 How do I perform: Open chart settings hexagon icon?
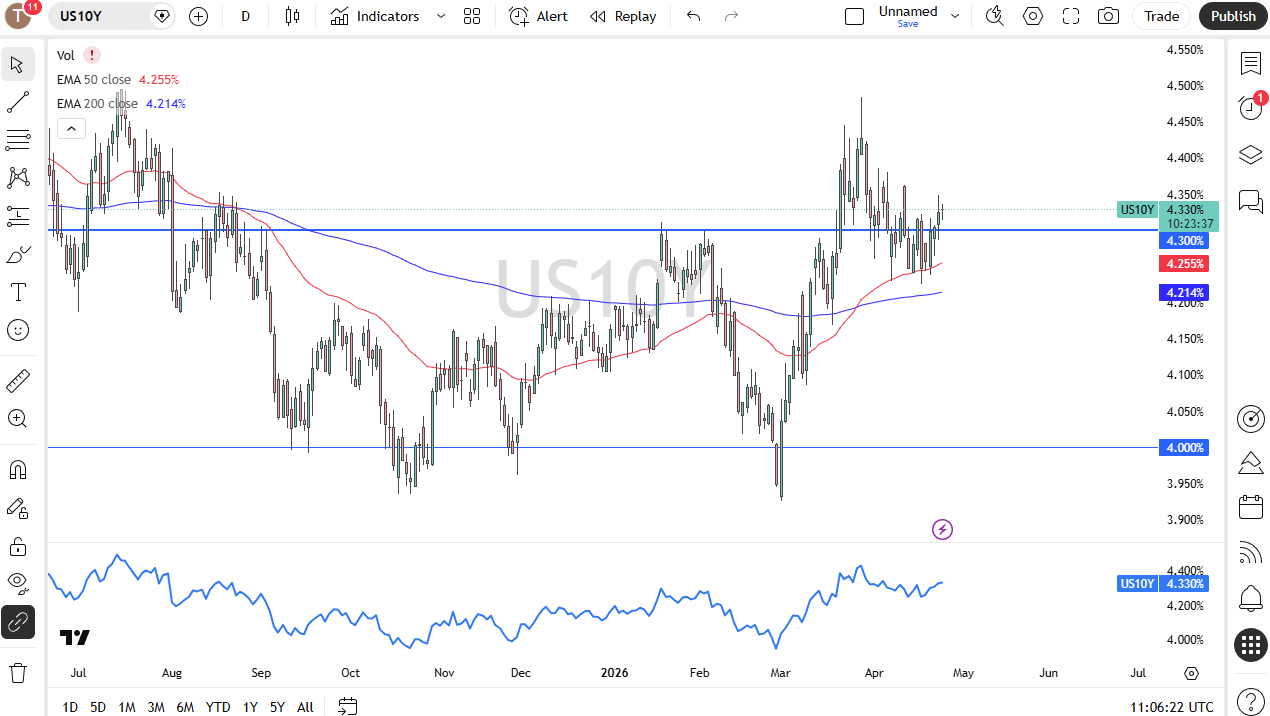click(x=1033, y=16)
